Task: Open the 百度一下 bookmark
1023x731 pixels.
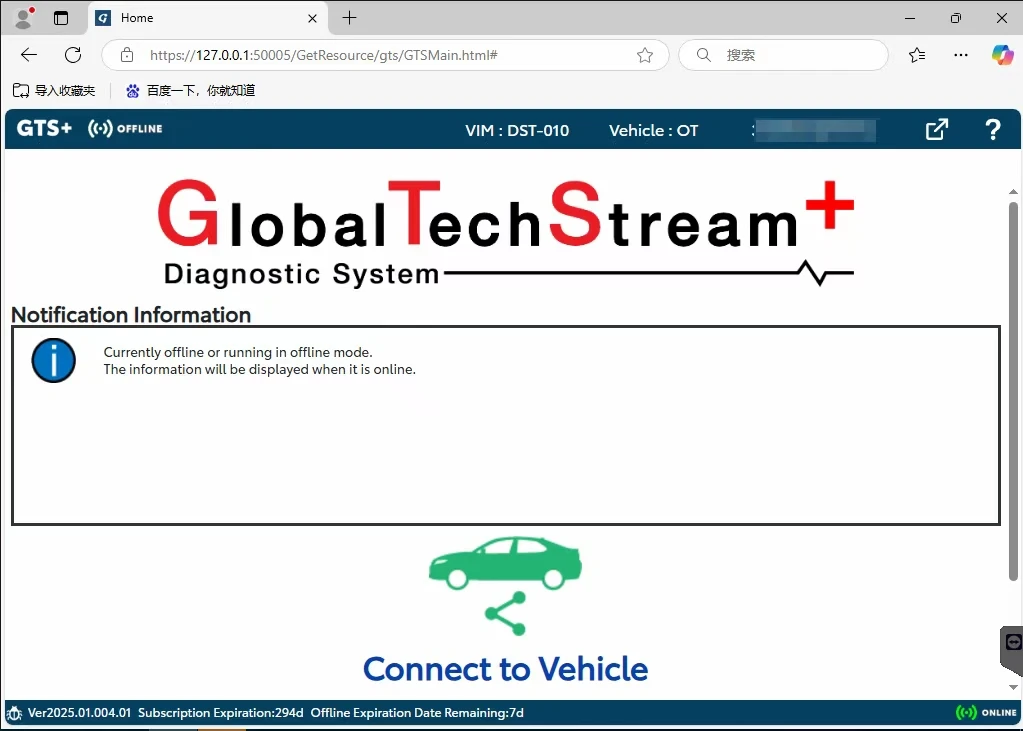Action: [x=190, y=90]
